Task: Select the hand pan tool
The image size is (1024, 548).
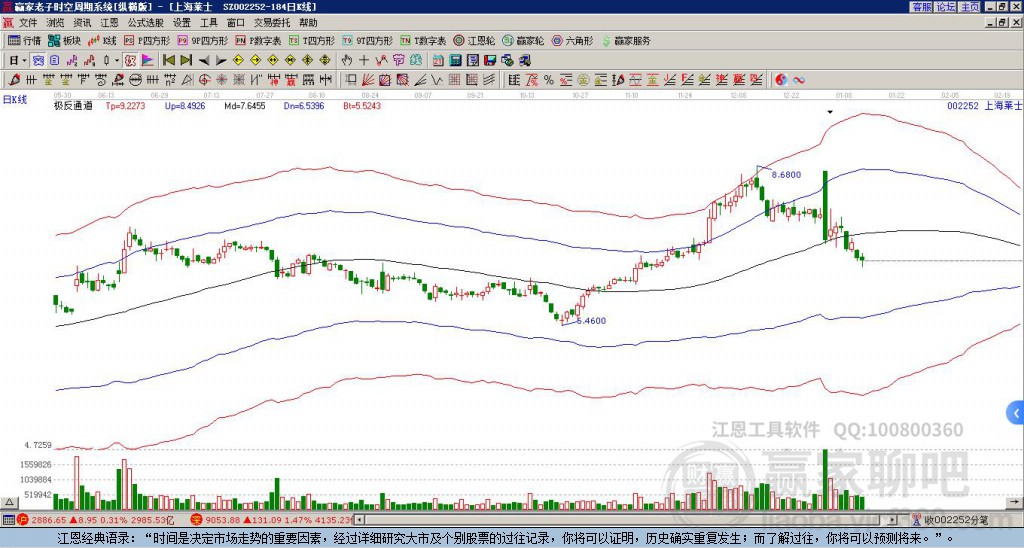Action: pyautogui.click(x=347, y=61)
